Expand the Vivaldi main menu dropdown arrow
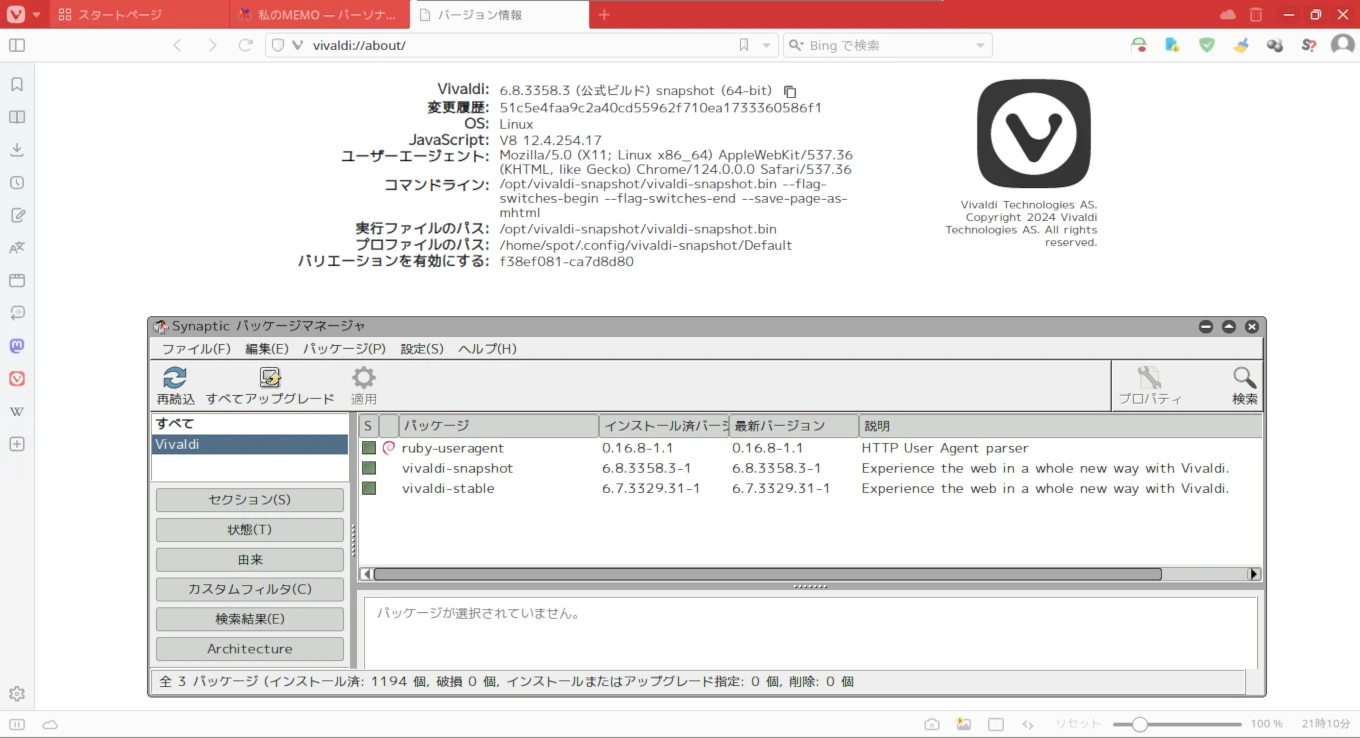The width and height of the screenshot is (1360, 738). point(36,15)
